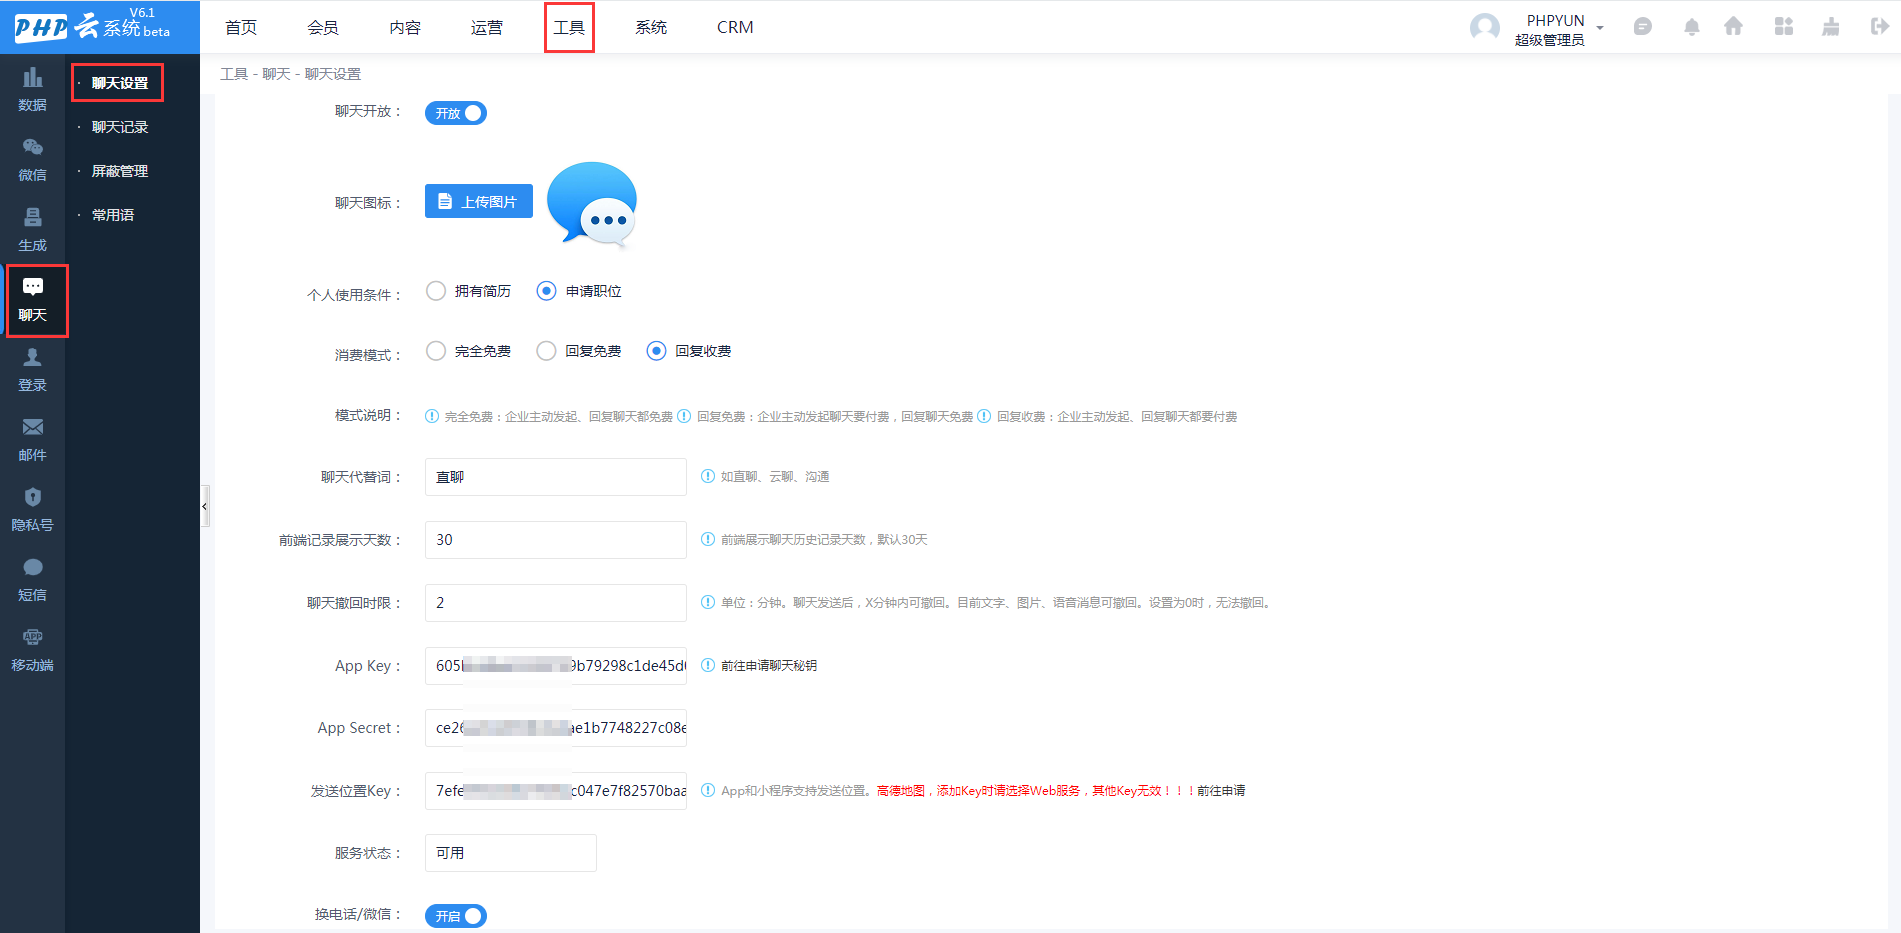Open the grid apps icon in the header
The image size is (1901, 933).
(x=1783, y=27)
